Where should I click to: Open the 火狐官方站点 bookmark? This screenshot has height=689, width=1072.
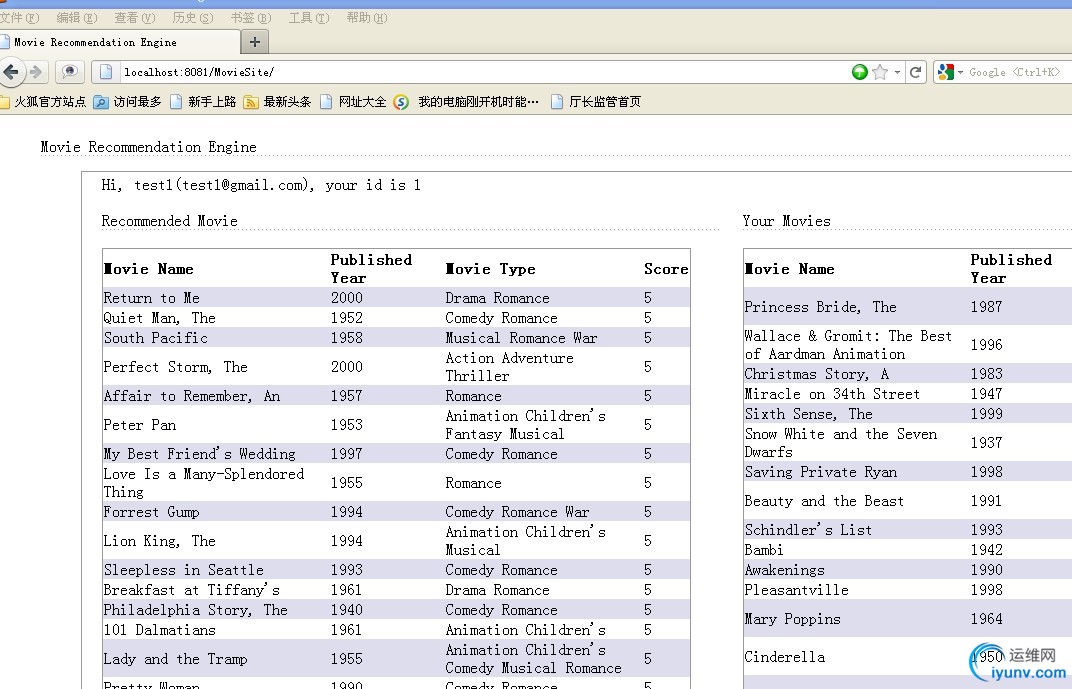pos(43,102)
